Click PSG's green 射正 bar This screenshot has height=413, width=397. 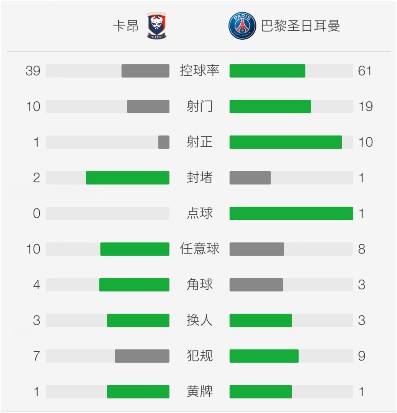[x=286, y=142]
